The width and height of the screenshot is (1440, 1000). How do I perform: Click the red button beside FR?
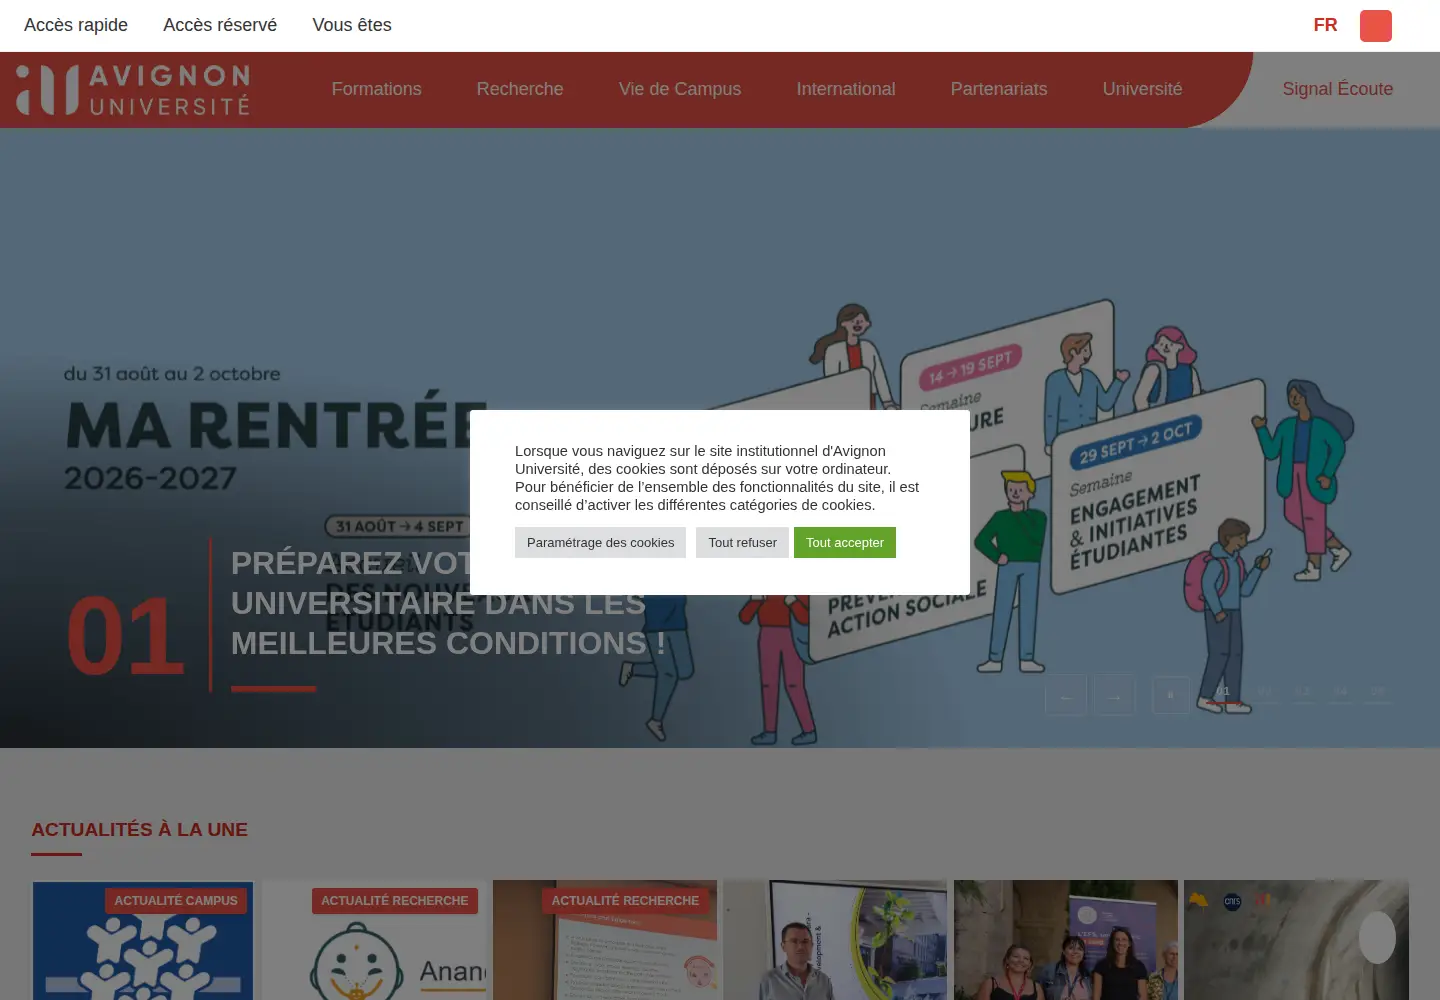[1376, 25]
